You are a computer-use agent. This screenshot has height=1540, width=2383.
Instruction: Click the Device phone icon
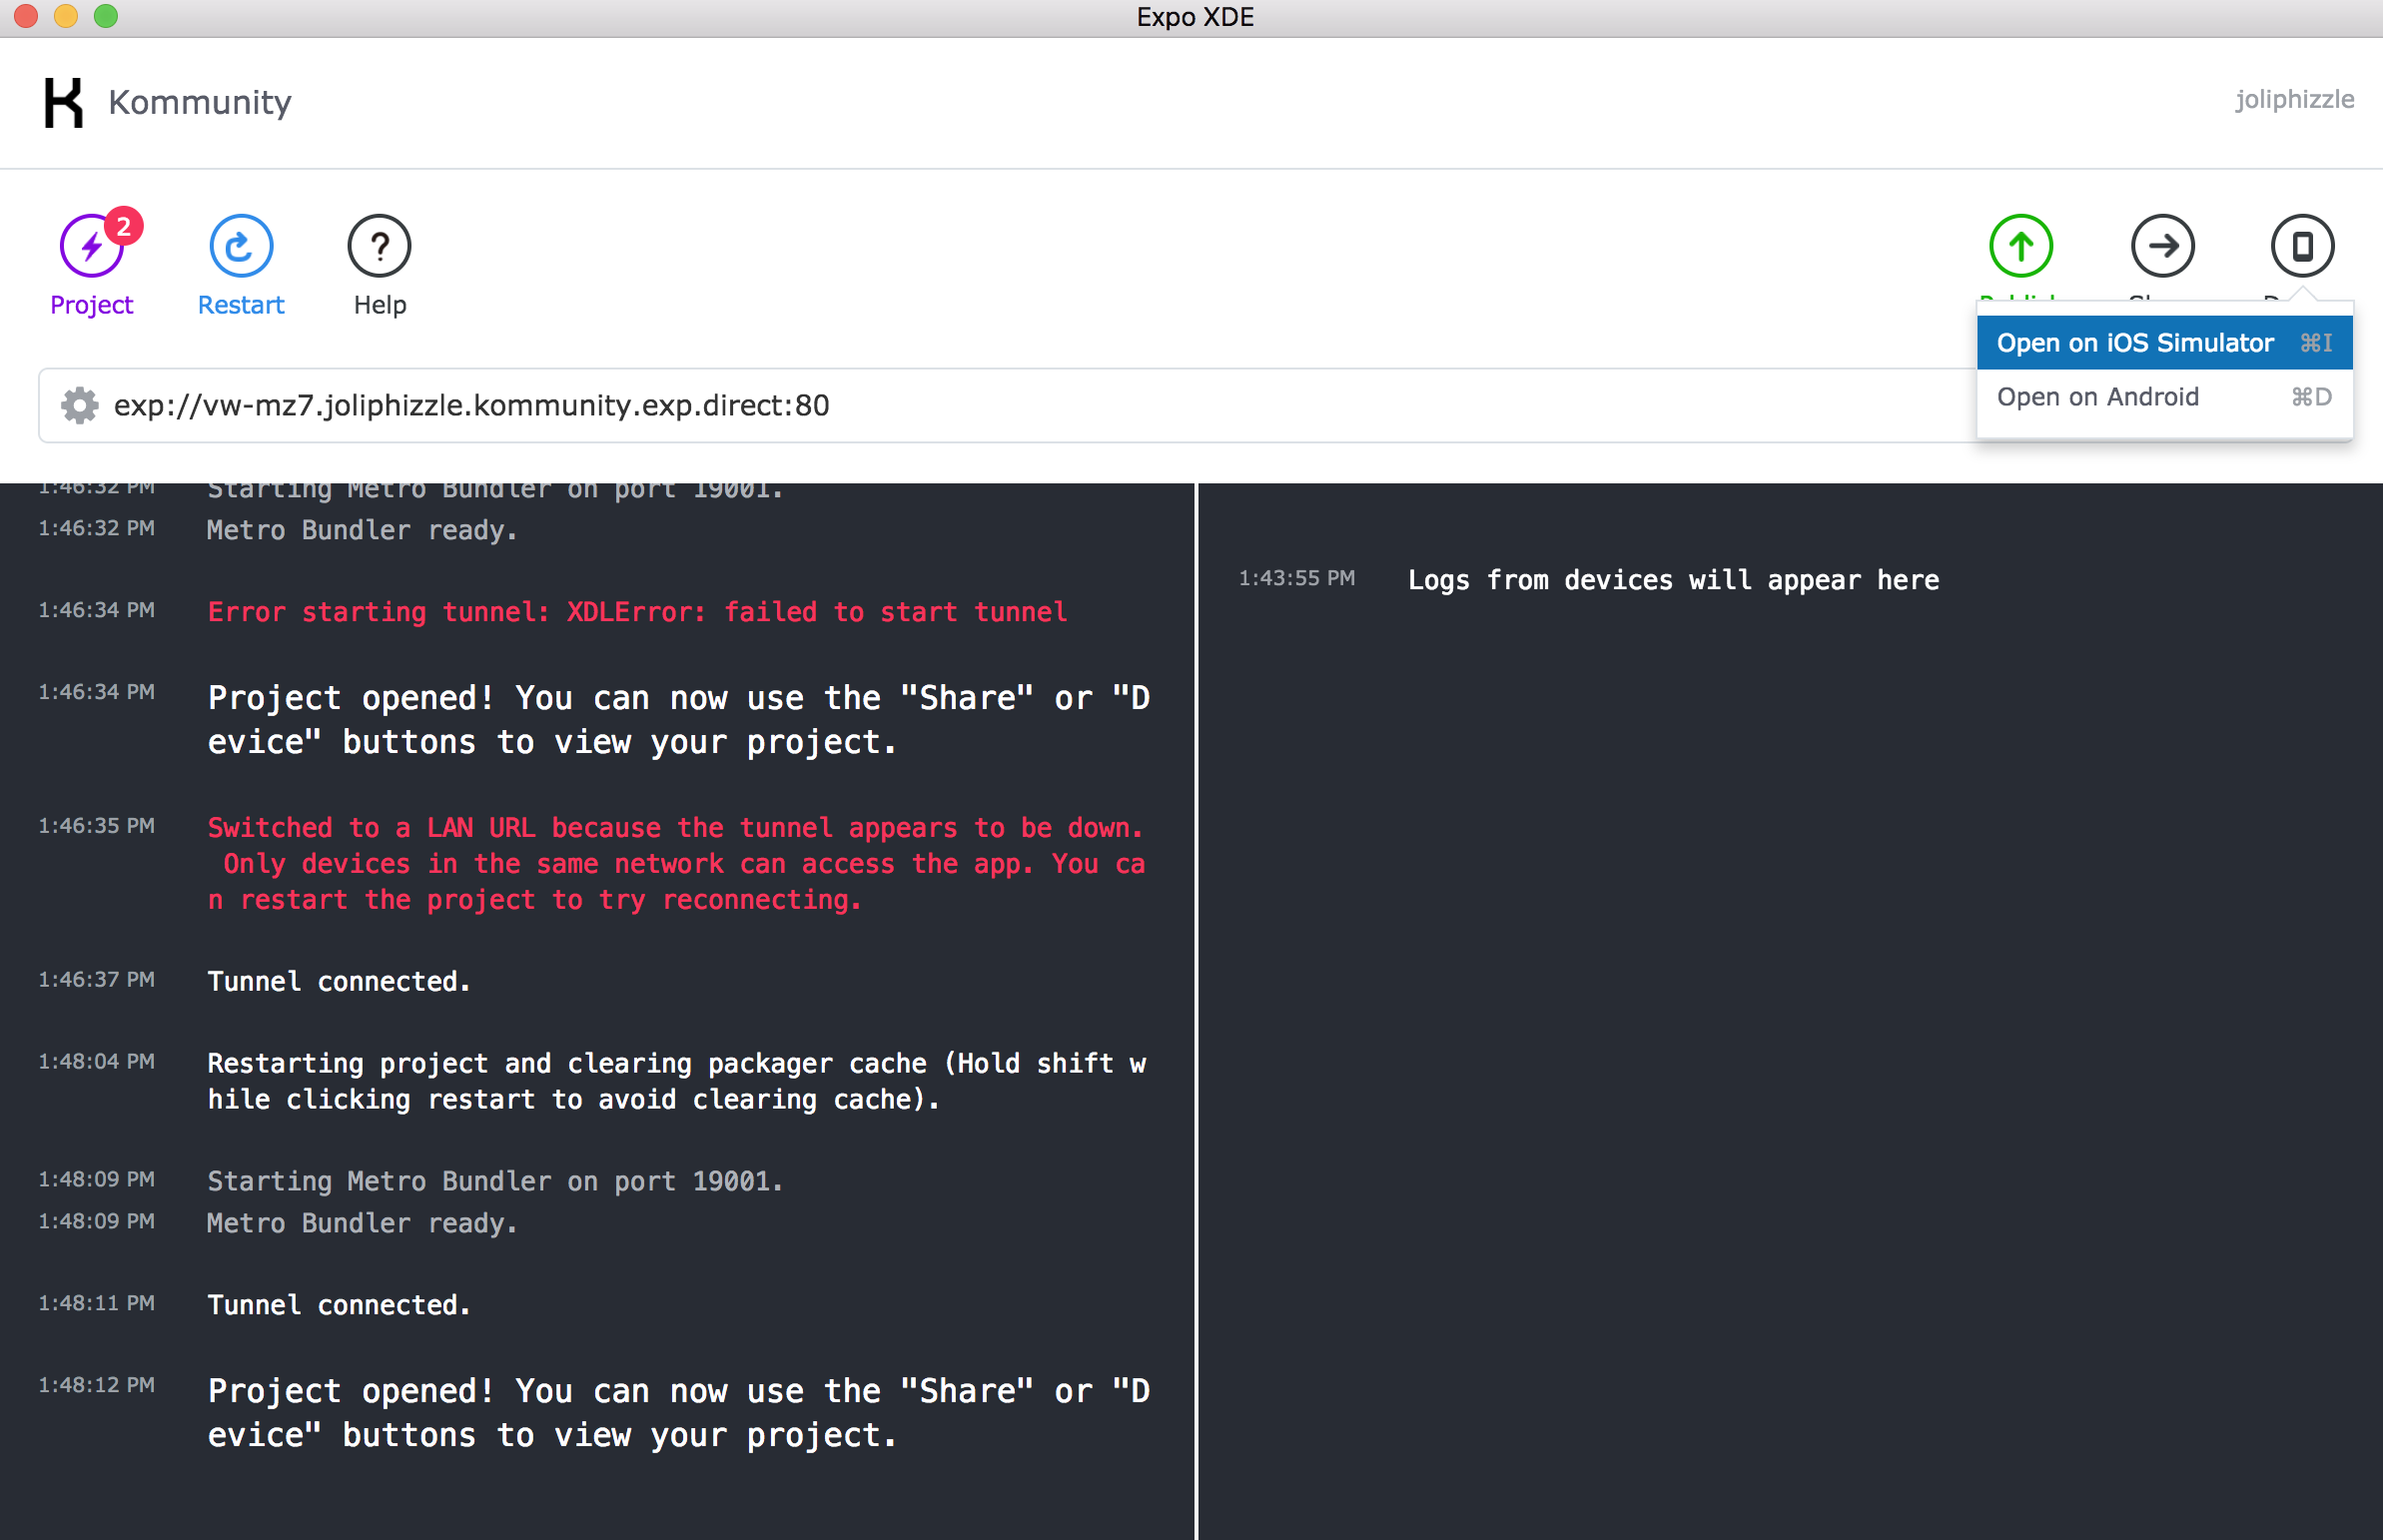(x=2302, y=245)
